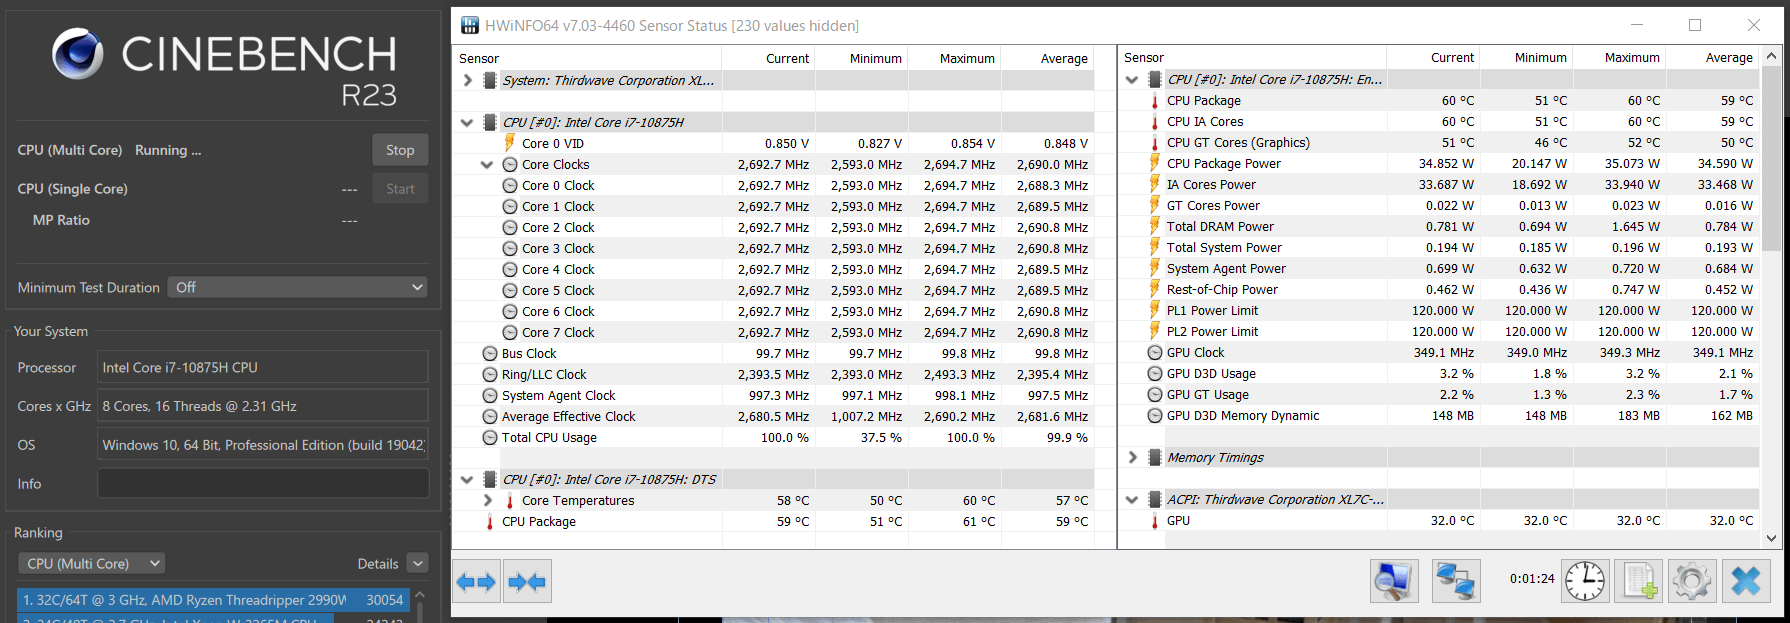Collapse the CPU [#0] DTS sensor group
The image size is (1790, 623).
(x=467, y=479)
